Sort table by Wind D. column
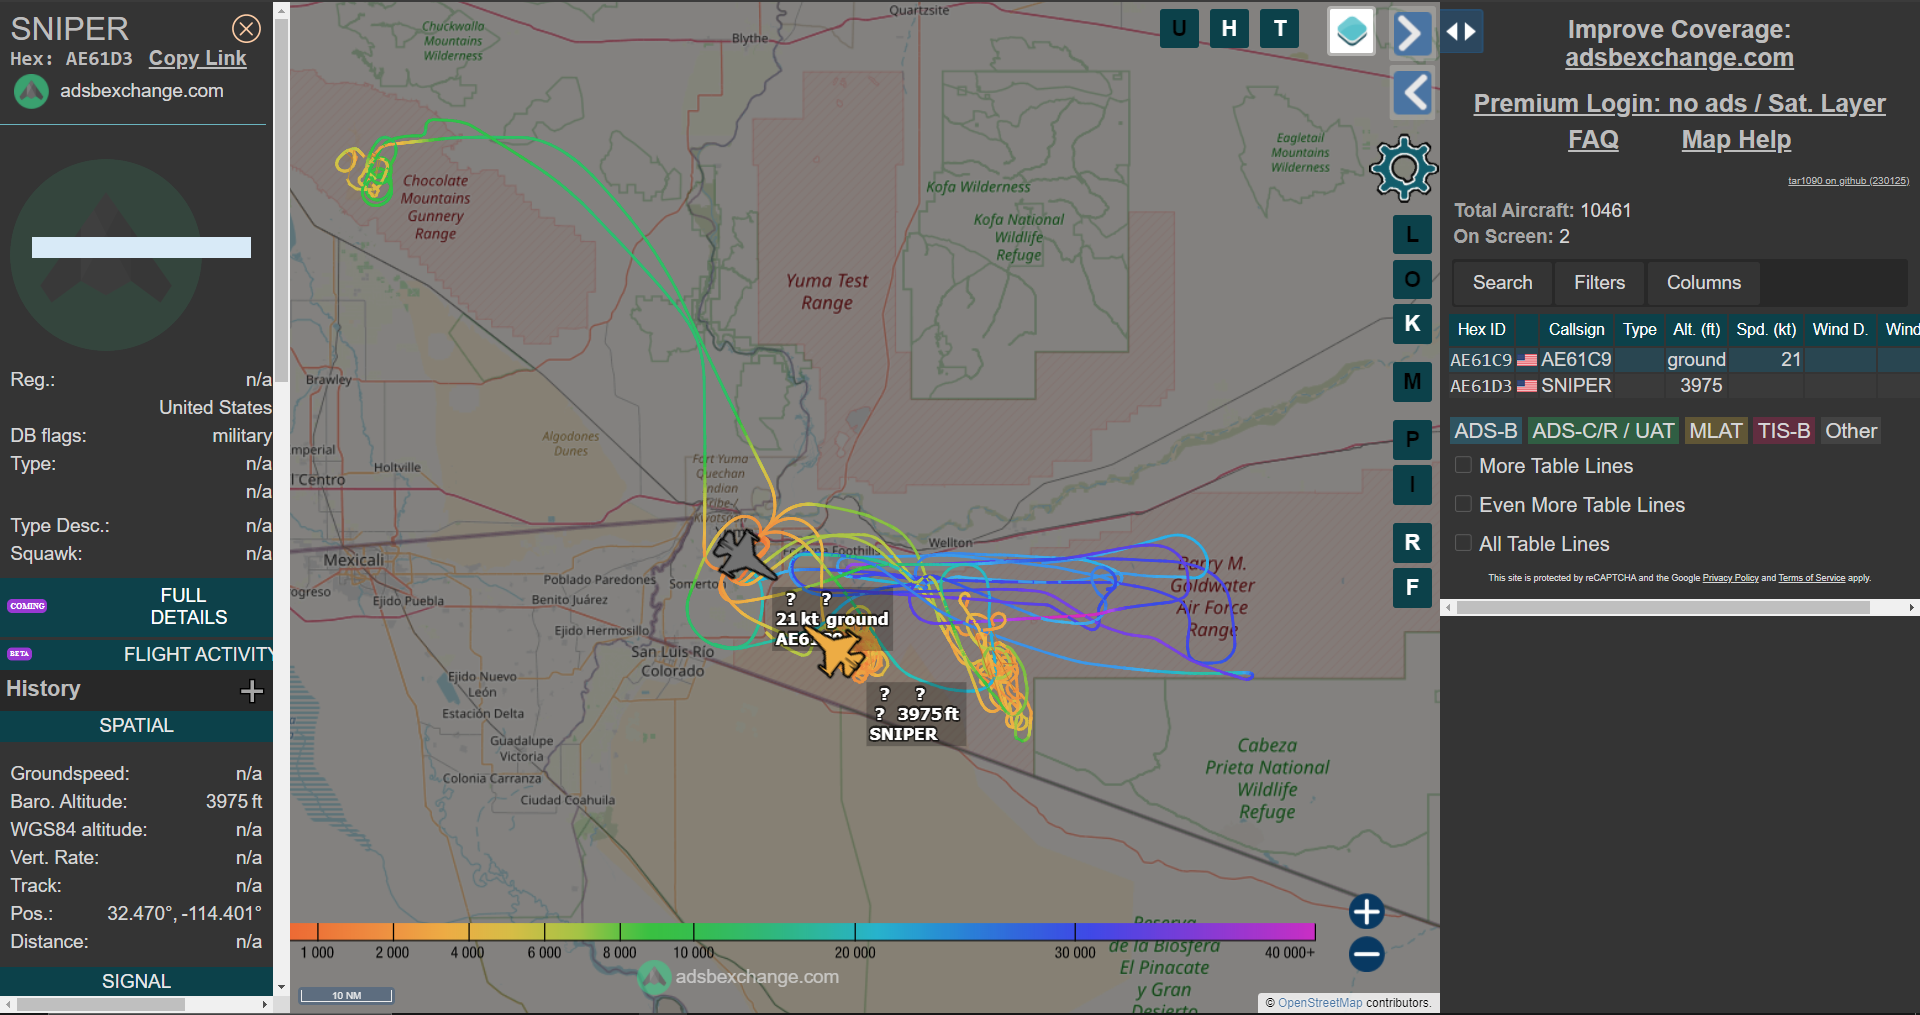The height and width of the screenshot is (1015, 1920). click(x=1840, y=329)
